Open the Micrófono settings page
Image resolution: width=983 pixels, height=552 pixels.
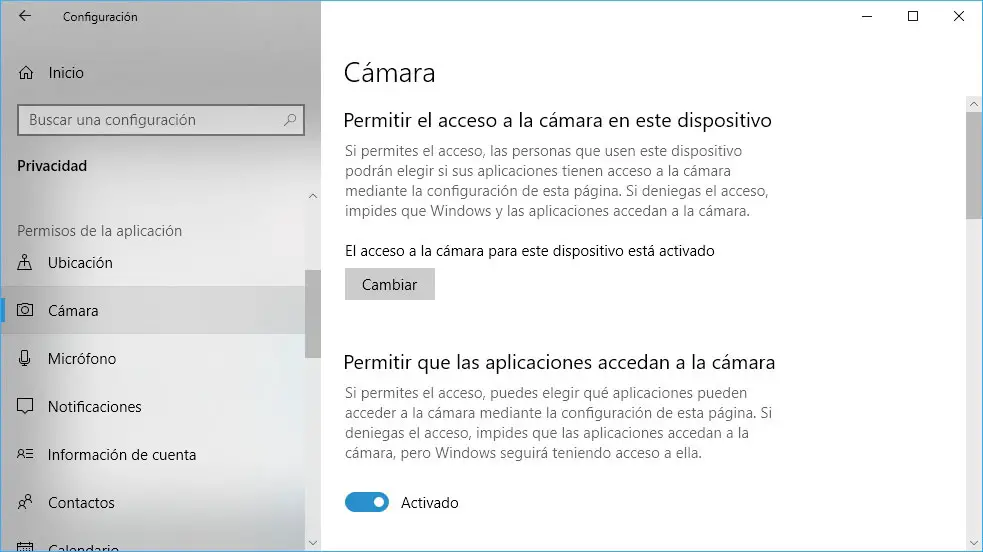[x=82, y=359]
